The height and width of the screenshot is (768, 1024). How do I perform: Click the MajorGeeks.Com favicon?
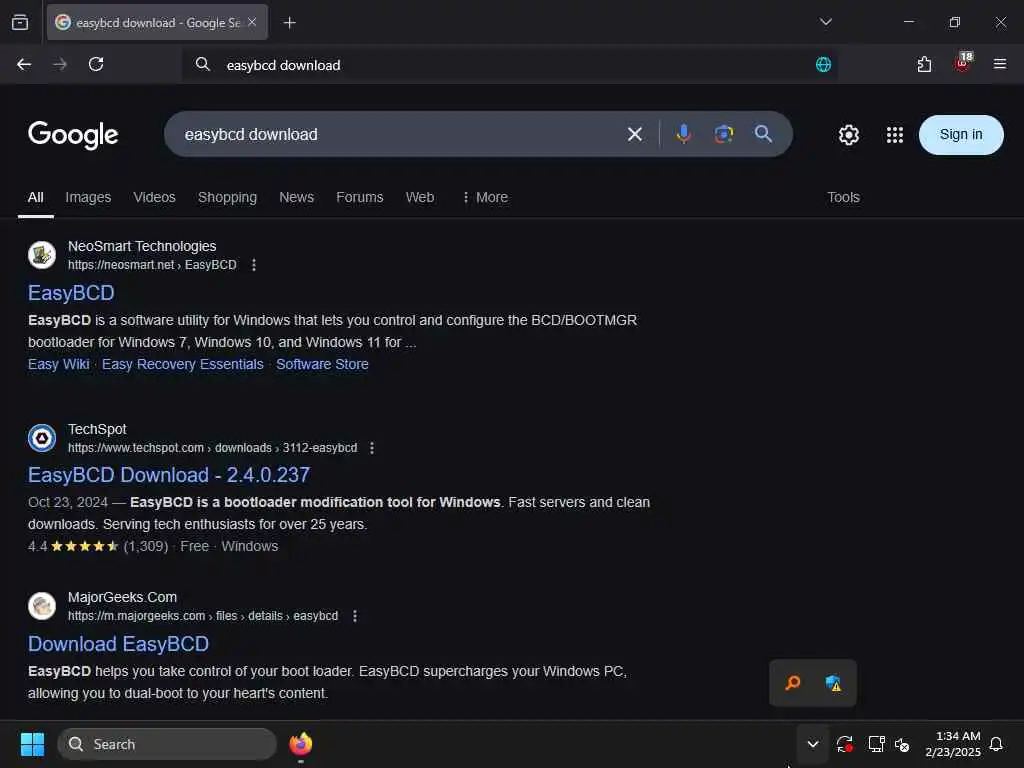[x=42, y=606]
